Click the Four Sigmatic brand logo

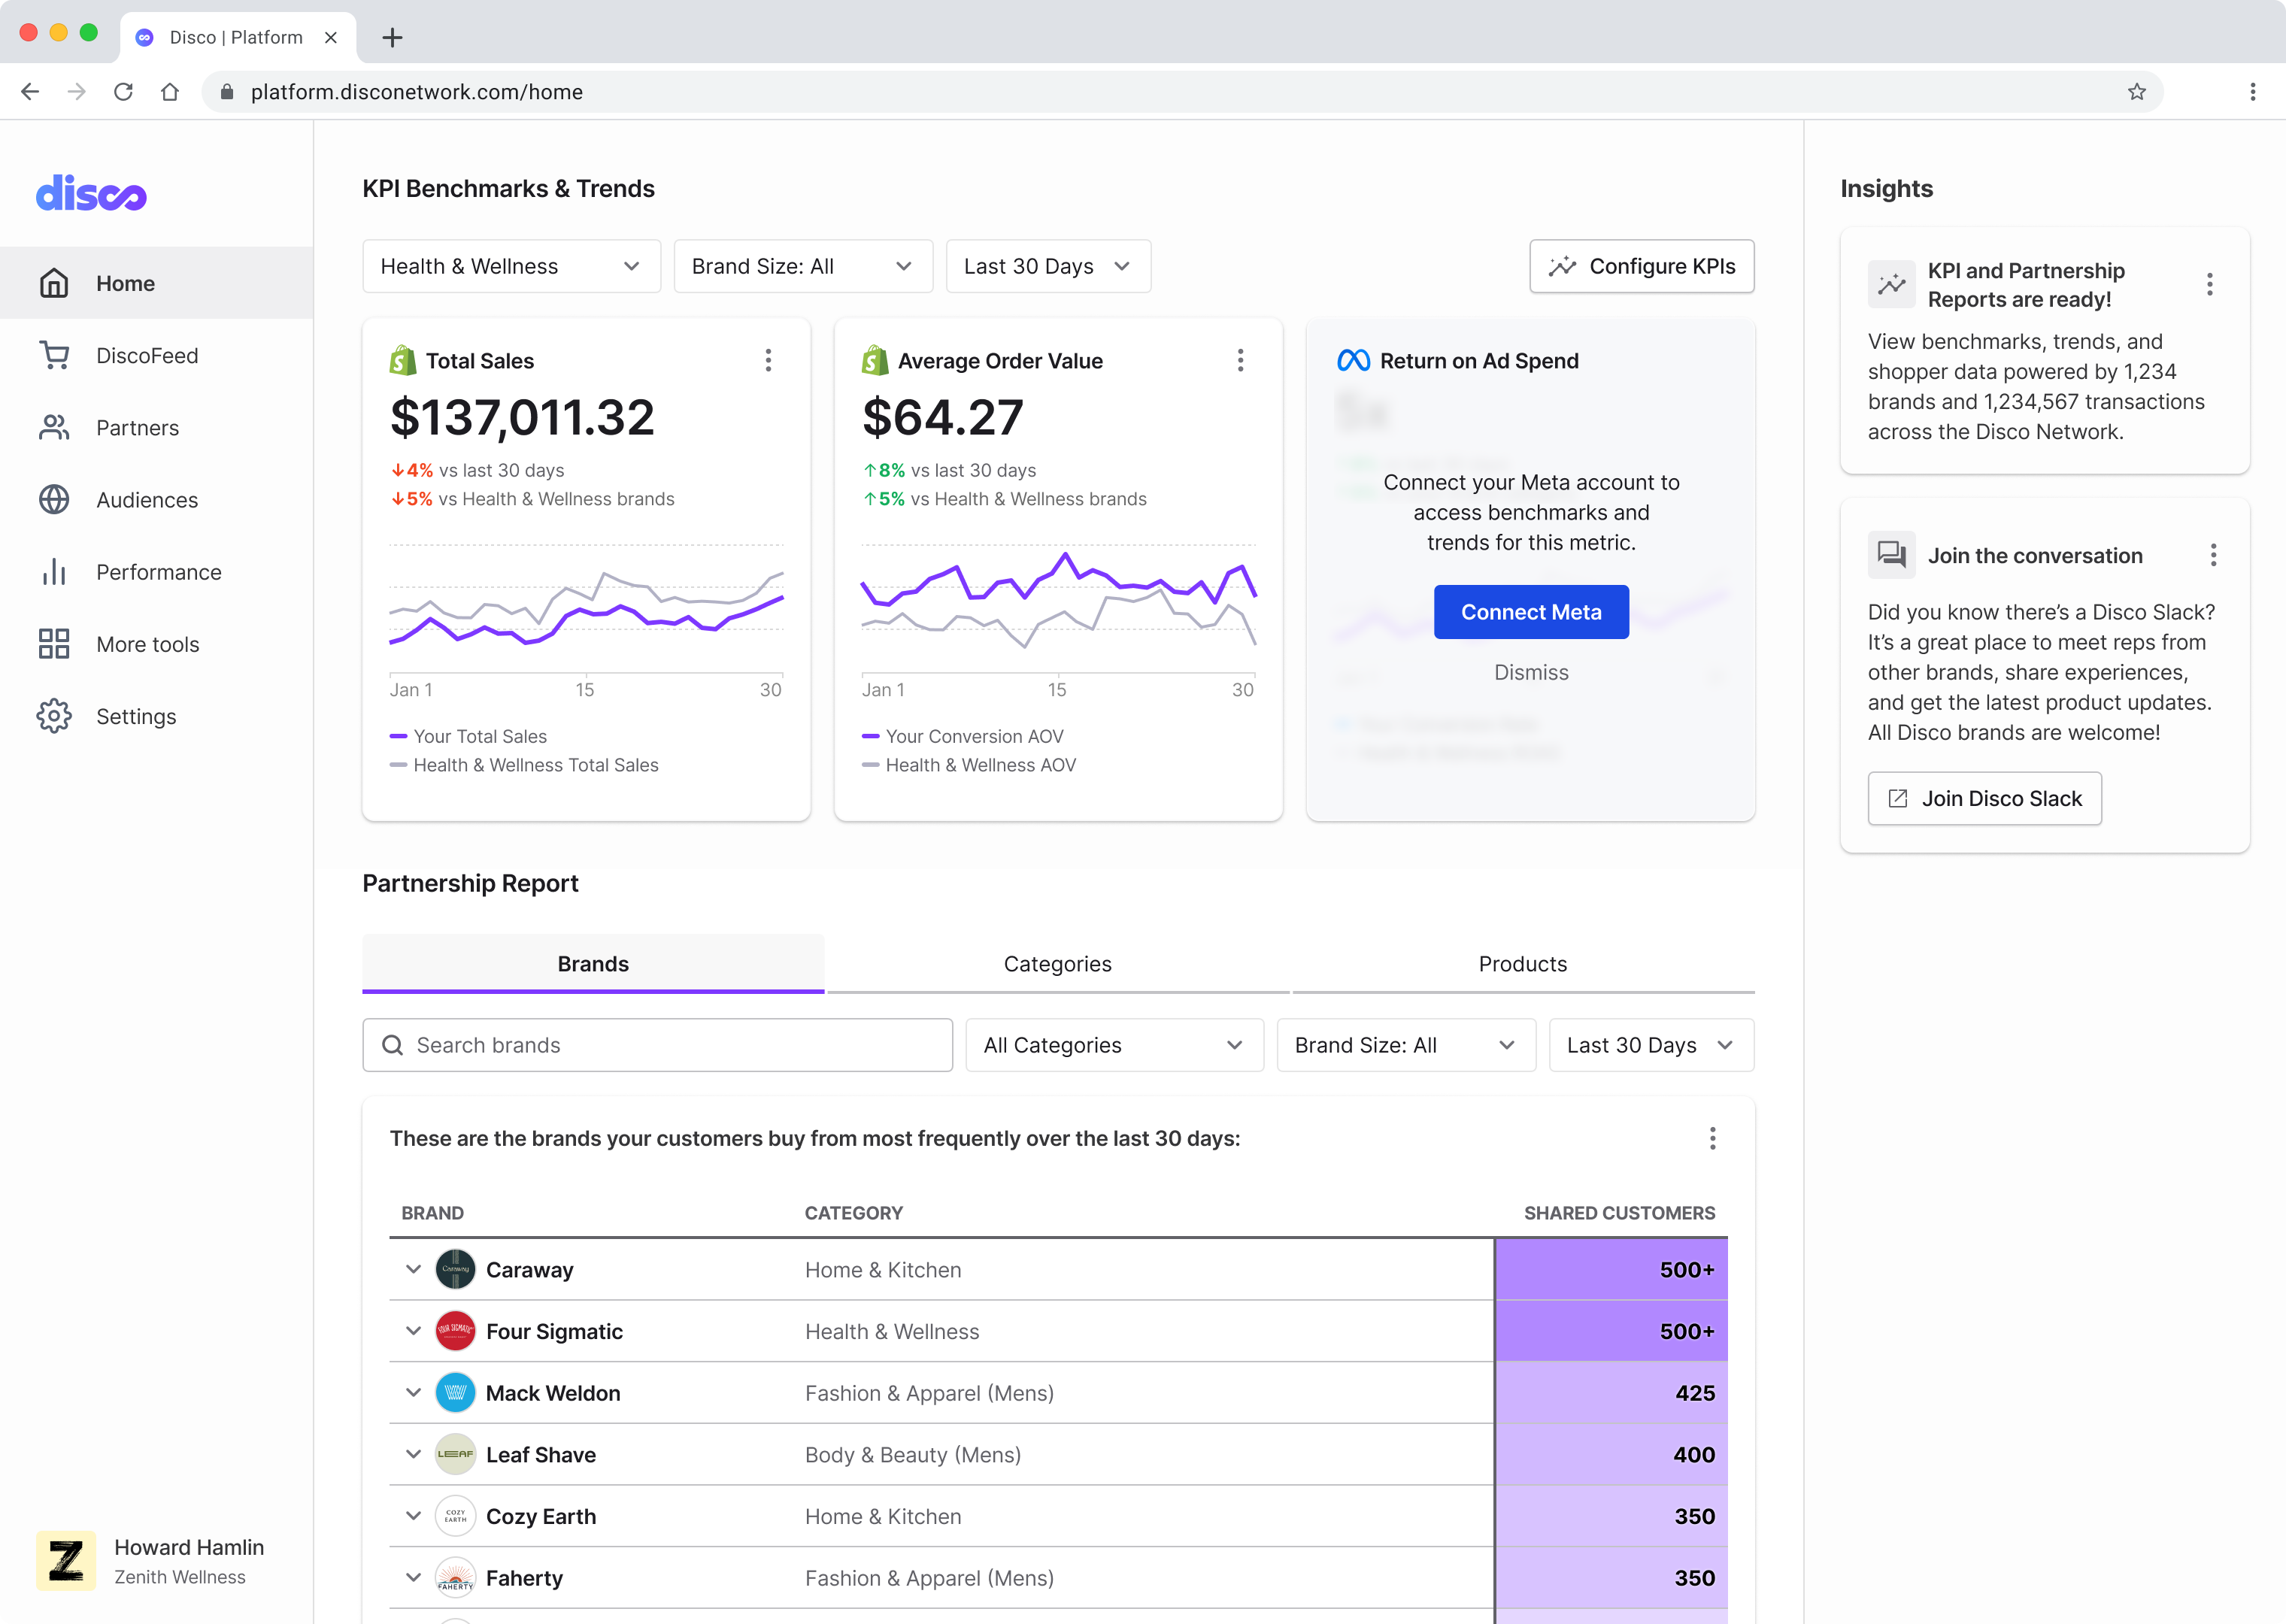click(x=455, y=1331)
